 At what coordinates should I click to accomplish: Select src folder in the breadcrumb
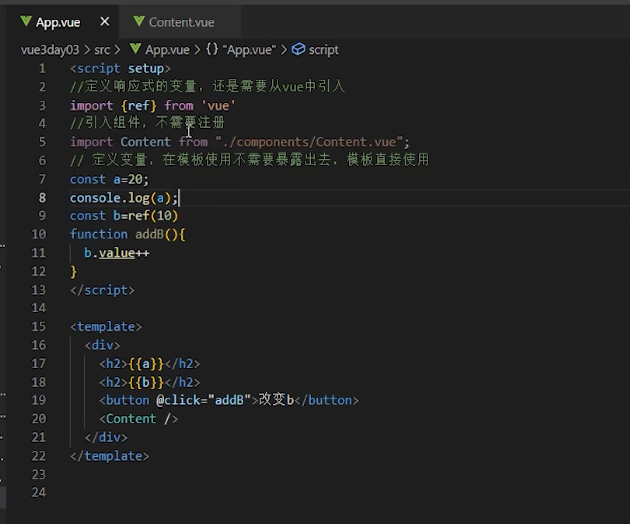tap(102, 50)
